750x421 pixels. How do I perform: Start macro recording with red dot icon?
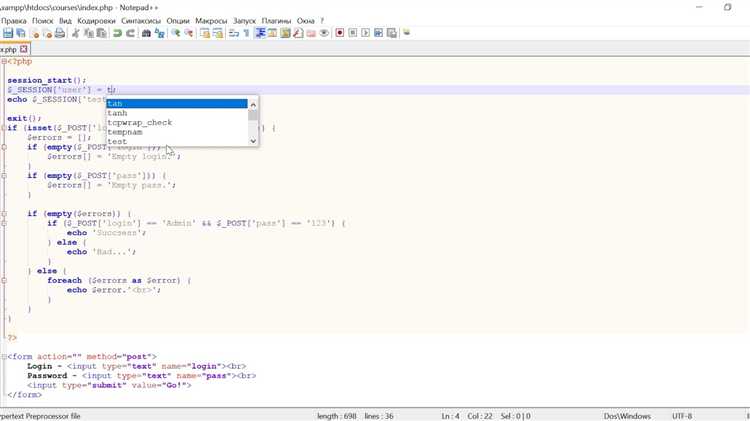(340, 33)
